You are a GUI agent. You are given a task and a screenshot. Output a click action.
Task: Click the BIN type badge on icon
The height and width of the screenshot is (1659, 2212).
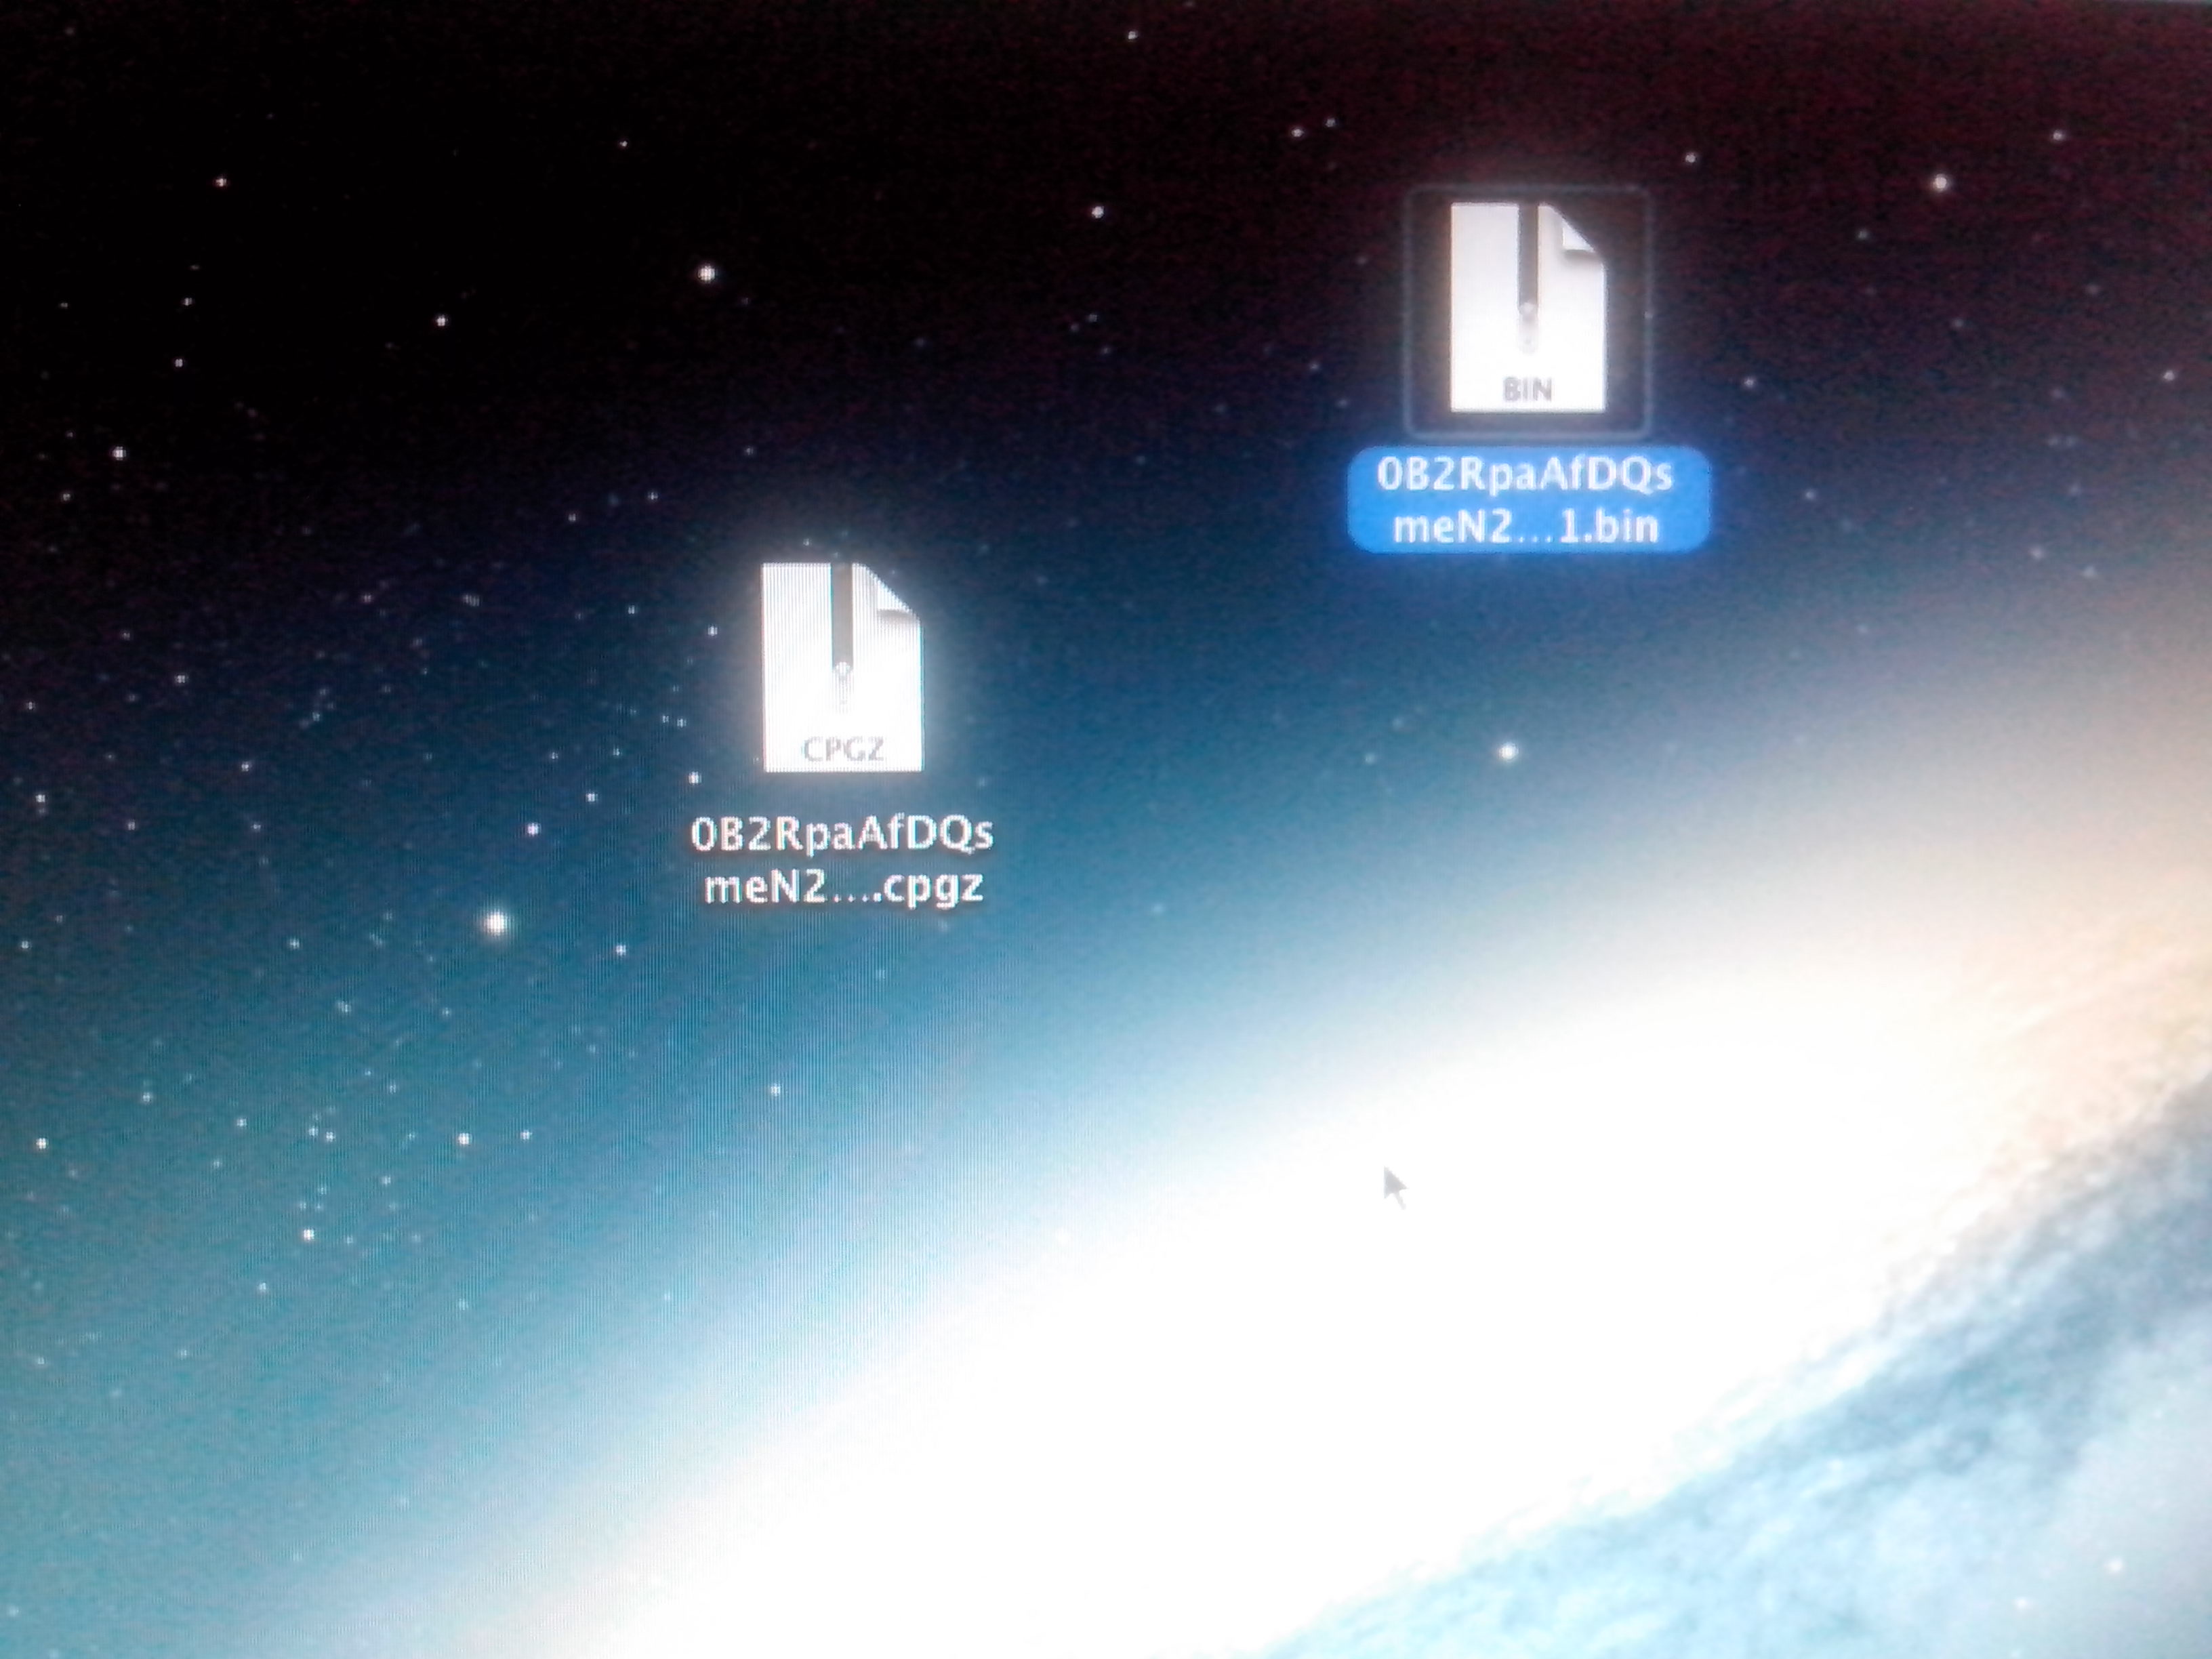[x=1527, y=390]
